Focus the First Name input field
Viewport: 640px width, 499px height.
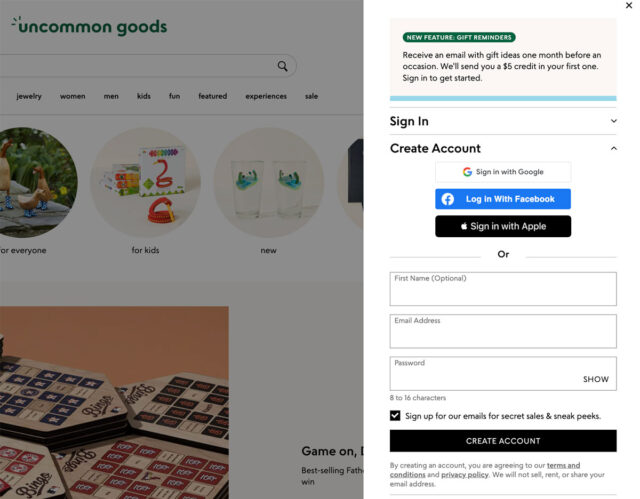[x=503, y=289]
